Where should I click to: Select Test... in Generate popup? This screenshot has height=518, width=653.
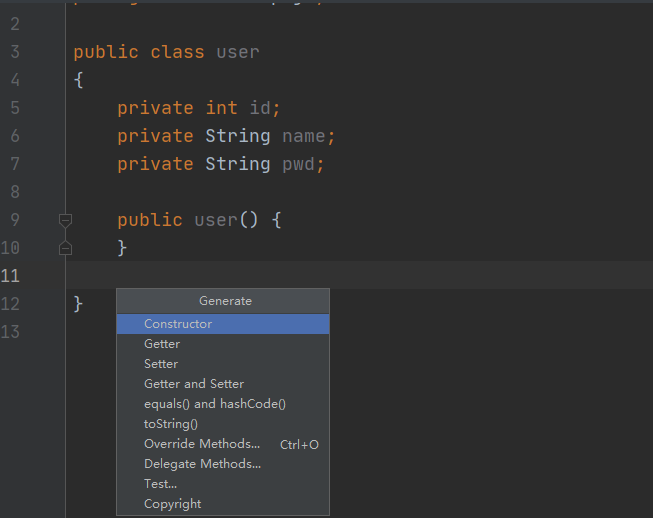point(223,484)
